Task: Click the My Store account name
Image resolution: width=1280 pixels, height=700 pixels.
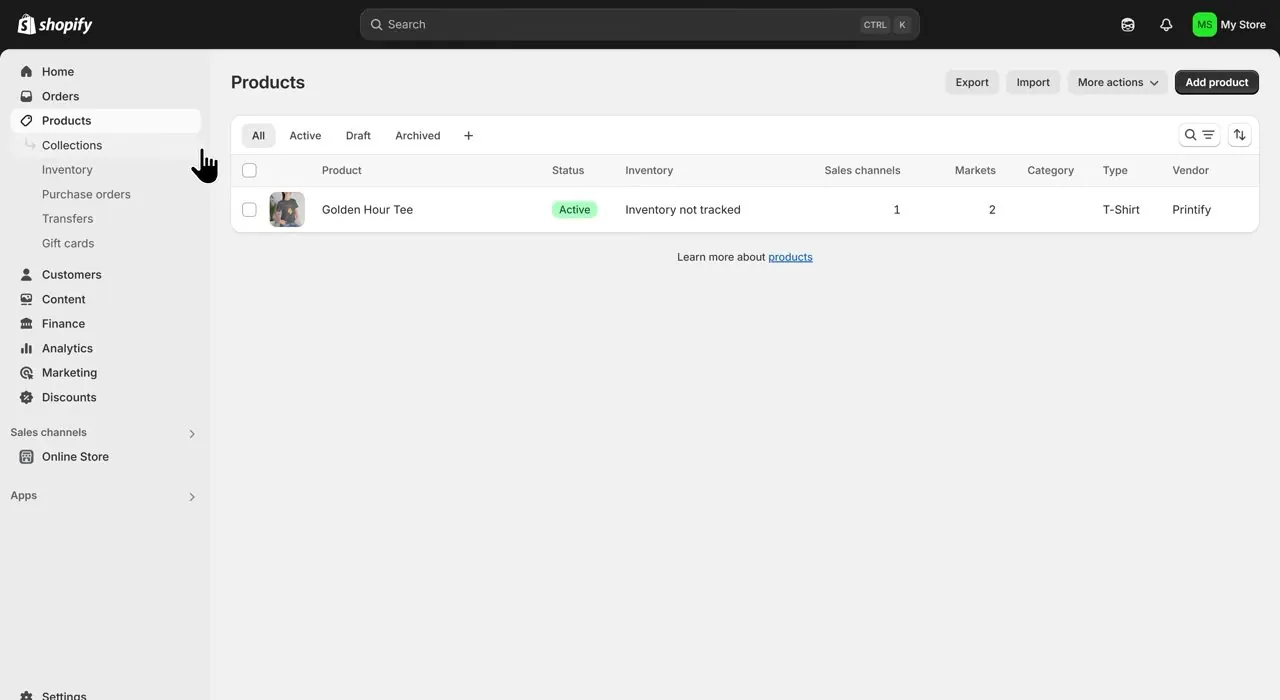Action: tap(1243, 25)
